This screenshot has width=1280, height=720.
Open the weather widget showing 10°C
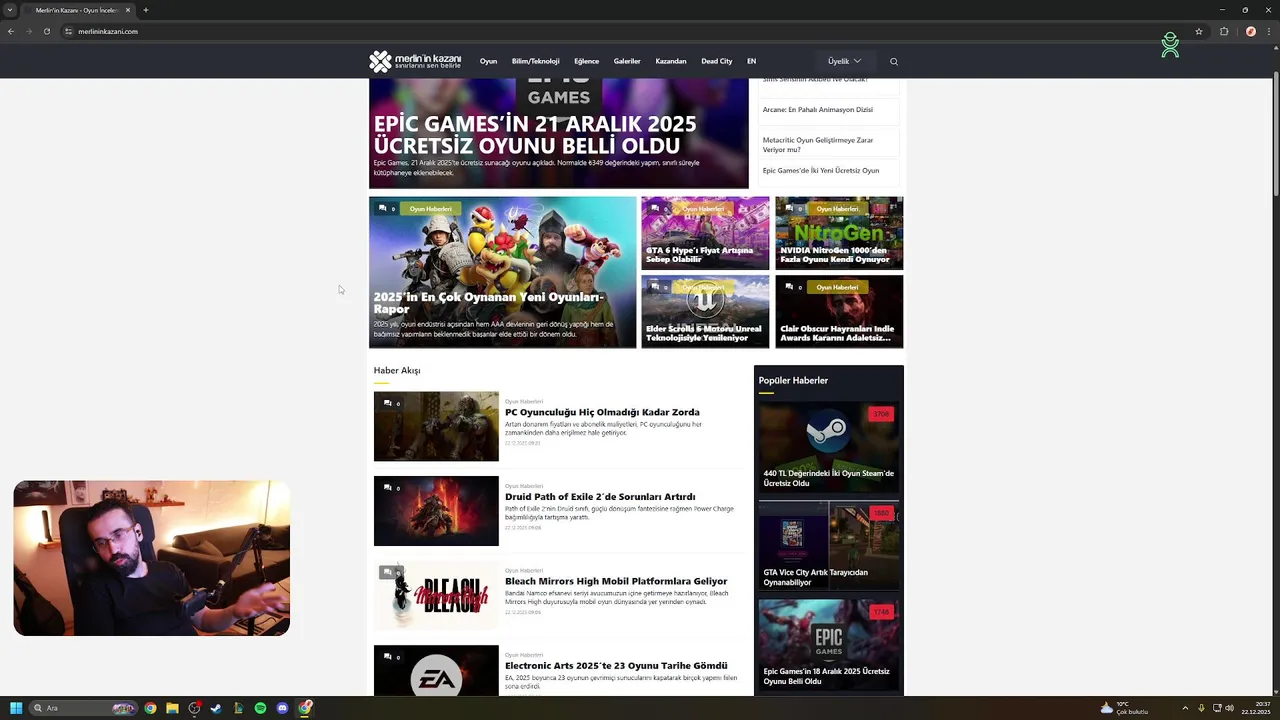1124,708
